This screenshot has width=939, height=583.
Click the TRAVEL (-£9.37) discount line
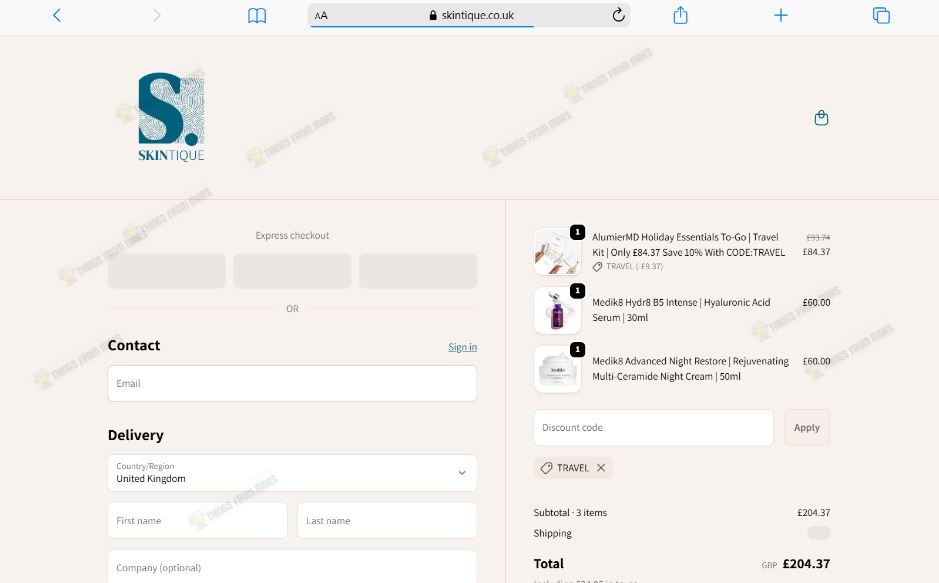628,266
